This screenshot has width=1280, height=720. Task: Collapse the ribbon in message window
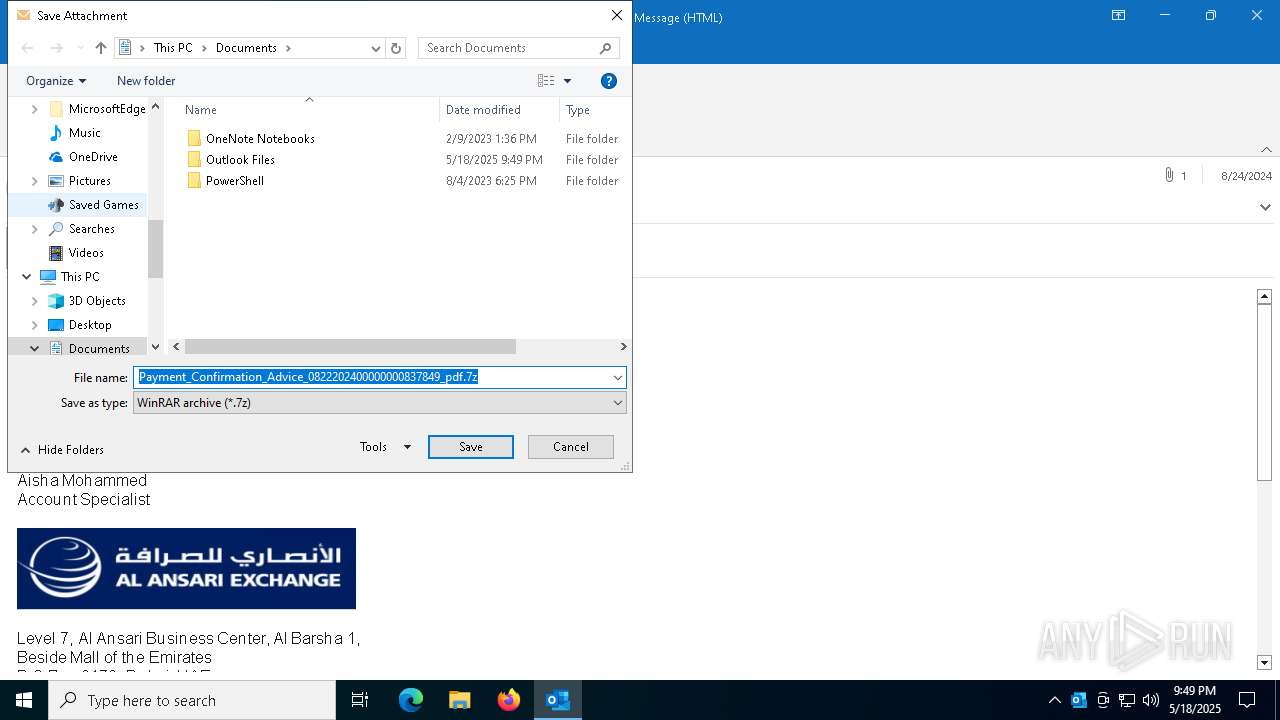click(1266, 150)
